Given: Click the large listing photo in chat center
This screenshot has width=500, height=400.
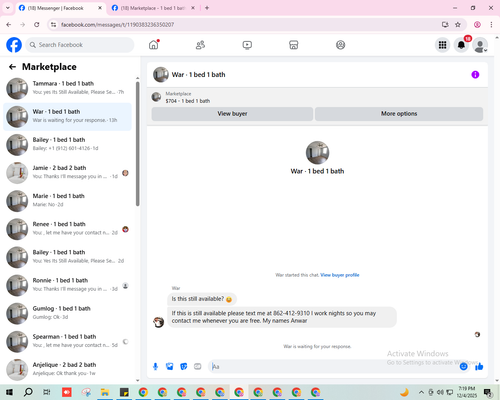Looking at the screenshot, I should [317, 153].
